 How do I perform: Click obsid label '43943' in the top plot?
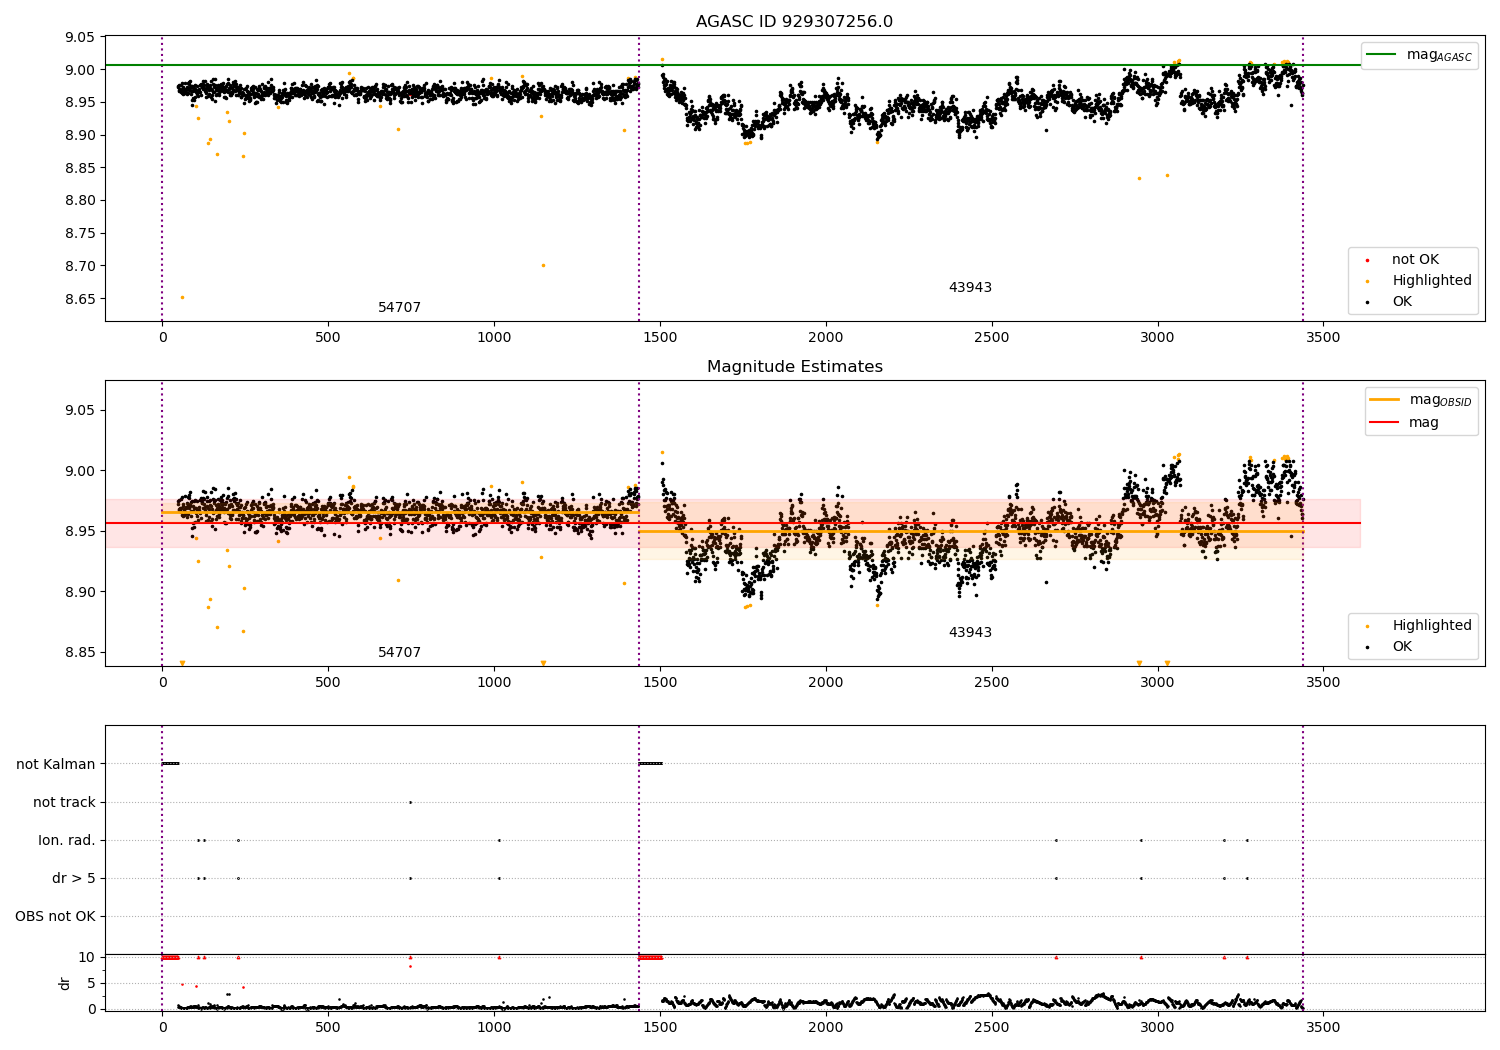[970, 288]
